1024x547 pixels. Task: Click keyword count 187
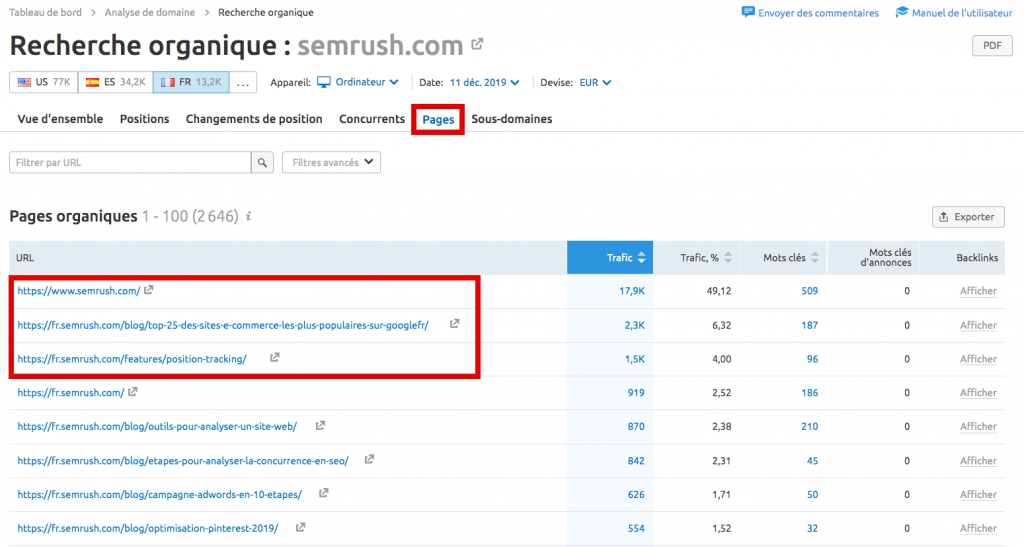click(x=809, y=324)
